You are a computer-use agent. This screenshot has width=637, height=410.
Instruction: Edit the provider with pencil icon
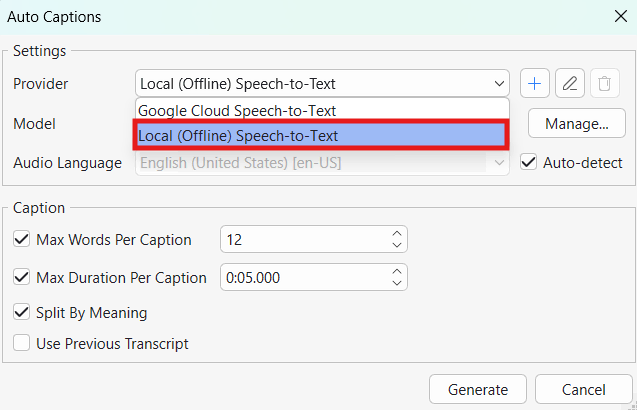(x=570, y=83)
